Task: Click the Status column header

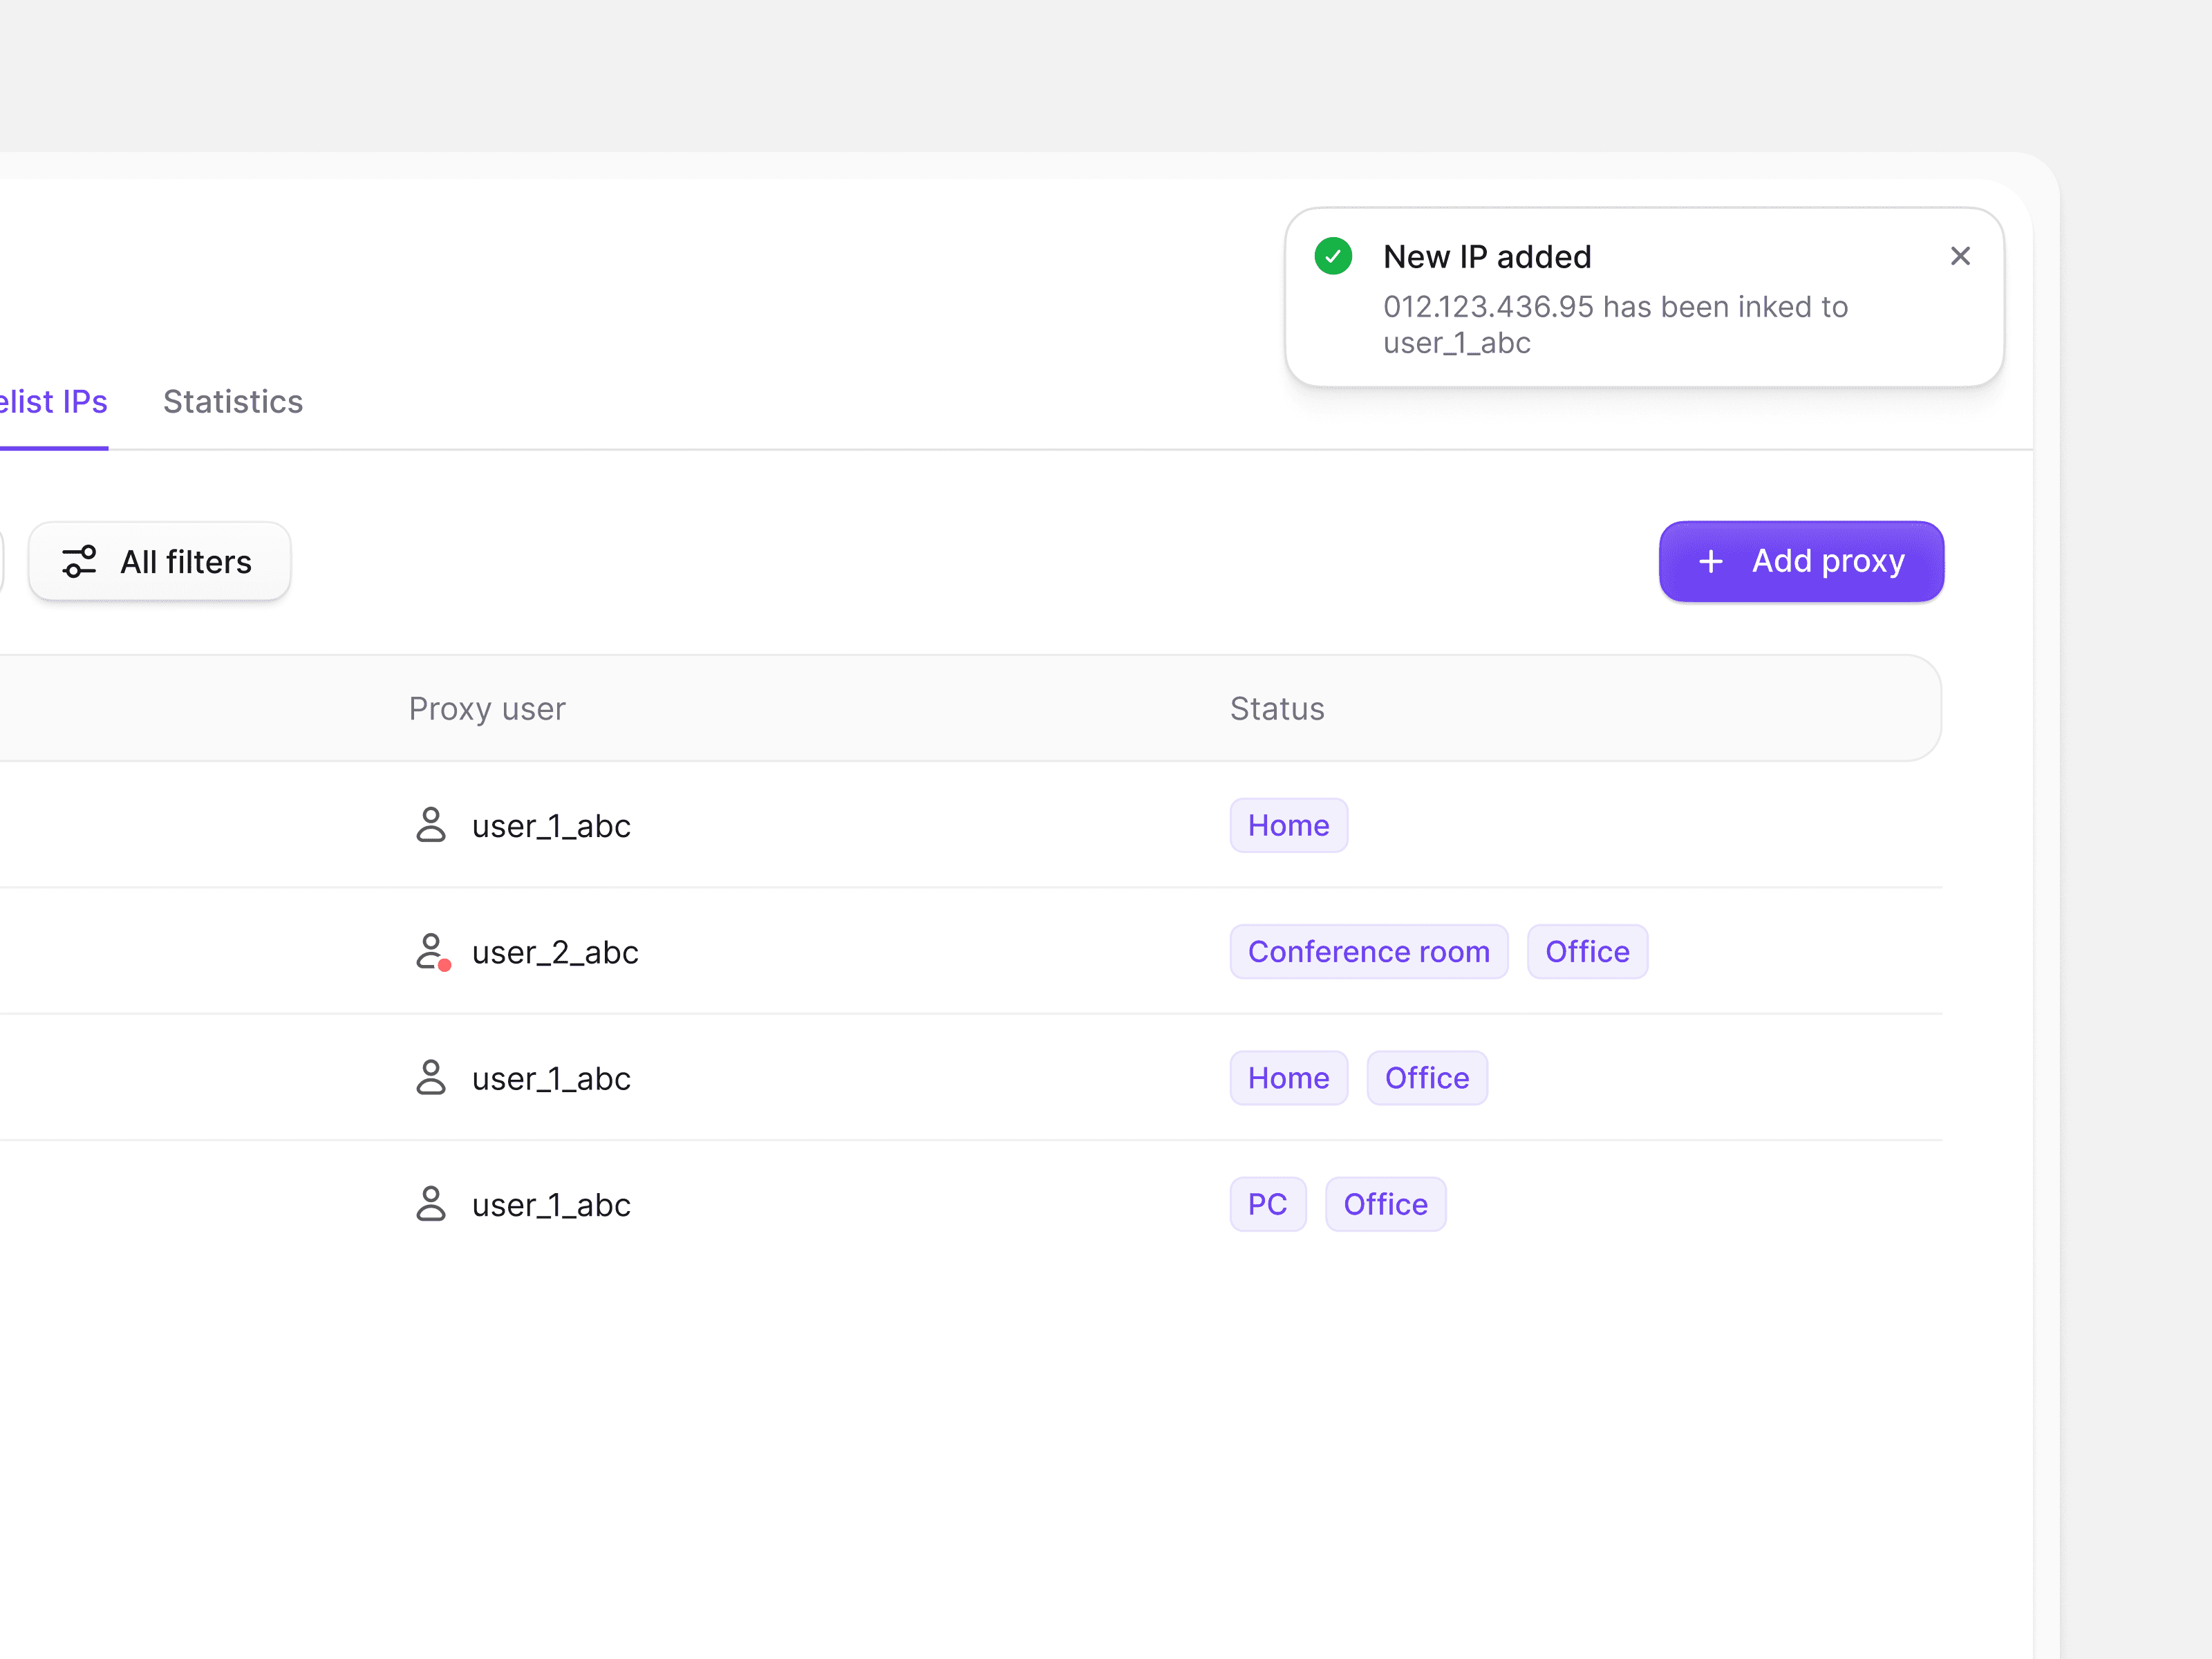Action: (x=1276, y=708)
